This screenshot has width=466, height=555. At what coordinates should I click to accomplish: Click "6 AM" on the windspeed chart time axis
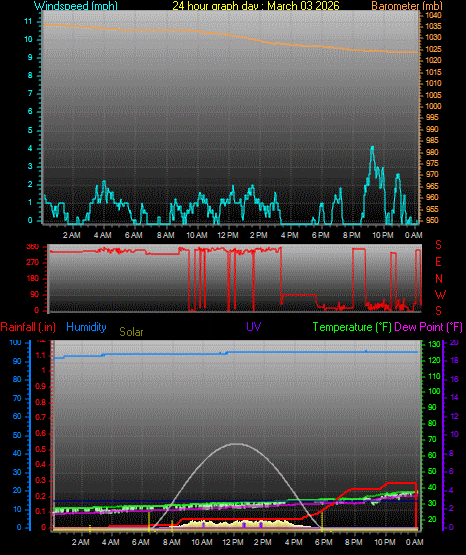[134, 235]
